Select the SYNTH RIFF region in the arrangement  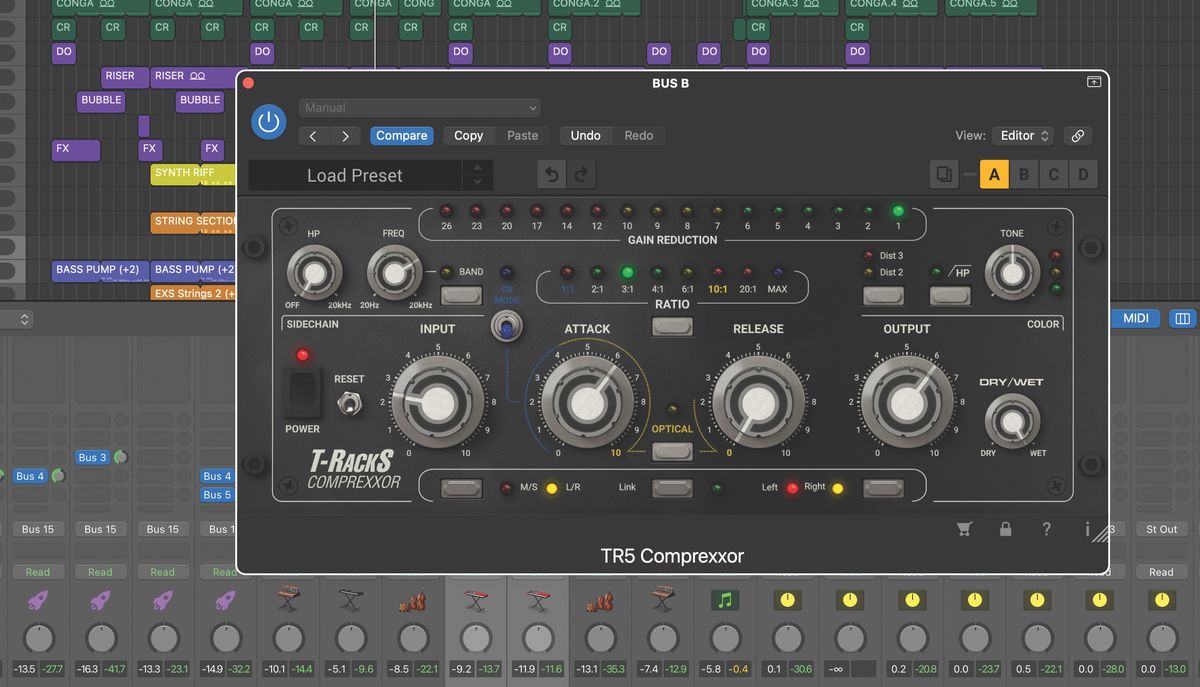click(188, 173)
